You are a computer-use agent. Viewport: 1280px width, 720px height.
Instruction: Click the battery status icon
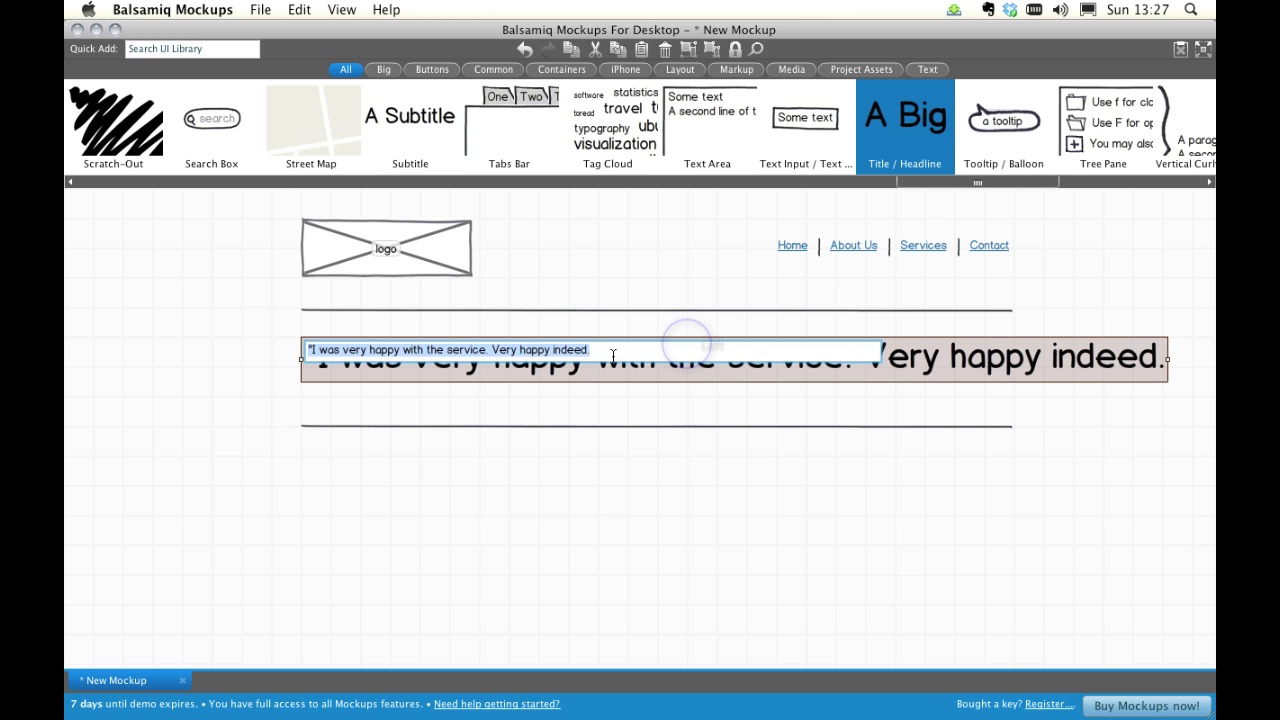[x=1034, y=9]
